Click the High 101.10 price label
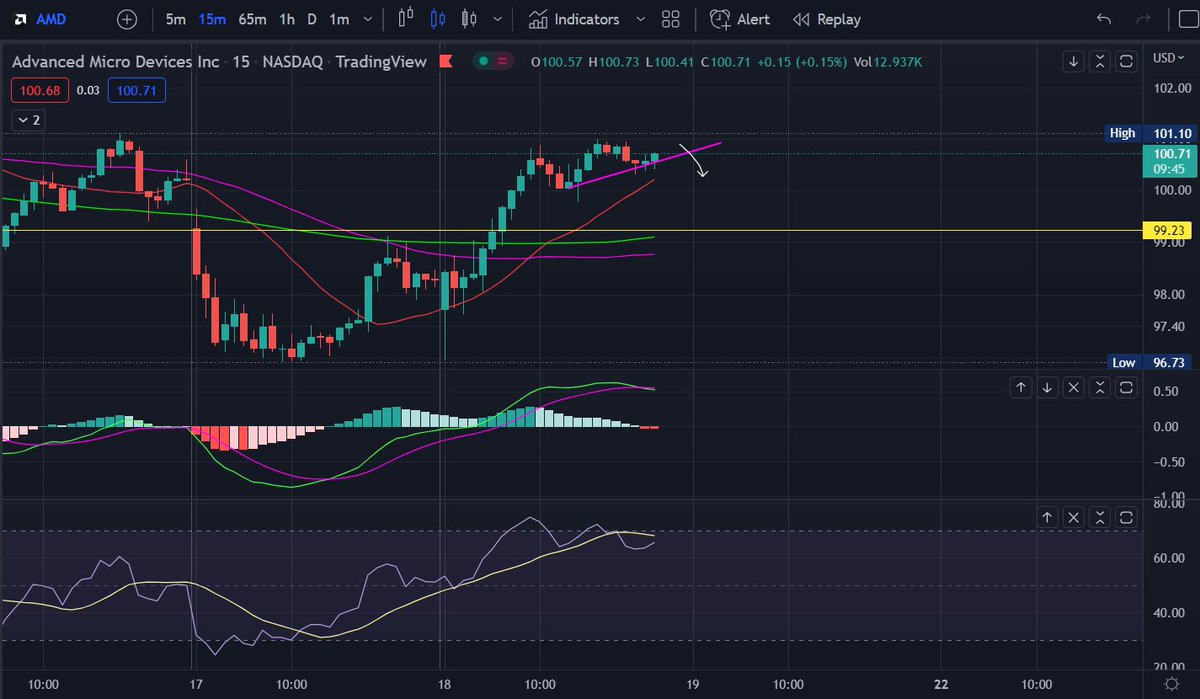 tap(1149, 133)
